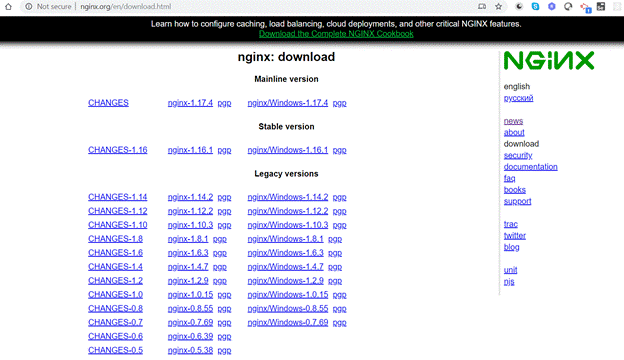Open CHANGES-1.12 link
Viewport: 624px width, 360px height.
[x=118, y=211]
